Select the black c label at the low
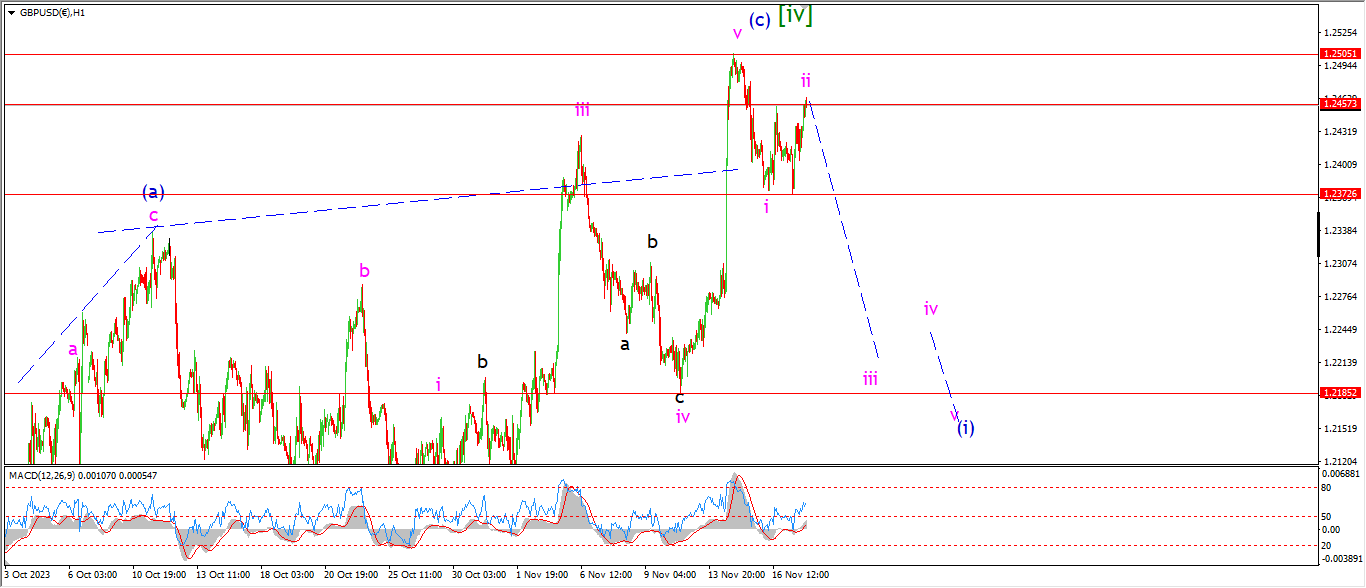This screenshot has width=1366, height=588. 680,397
